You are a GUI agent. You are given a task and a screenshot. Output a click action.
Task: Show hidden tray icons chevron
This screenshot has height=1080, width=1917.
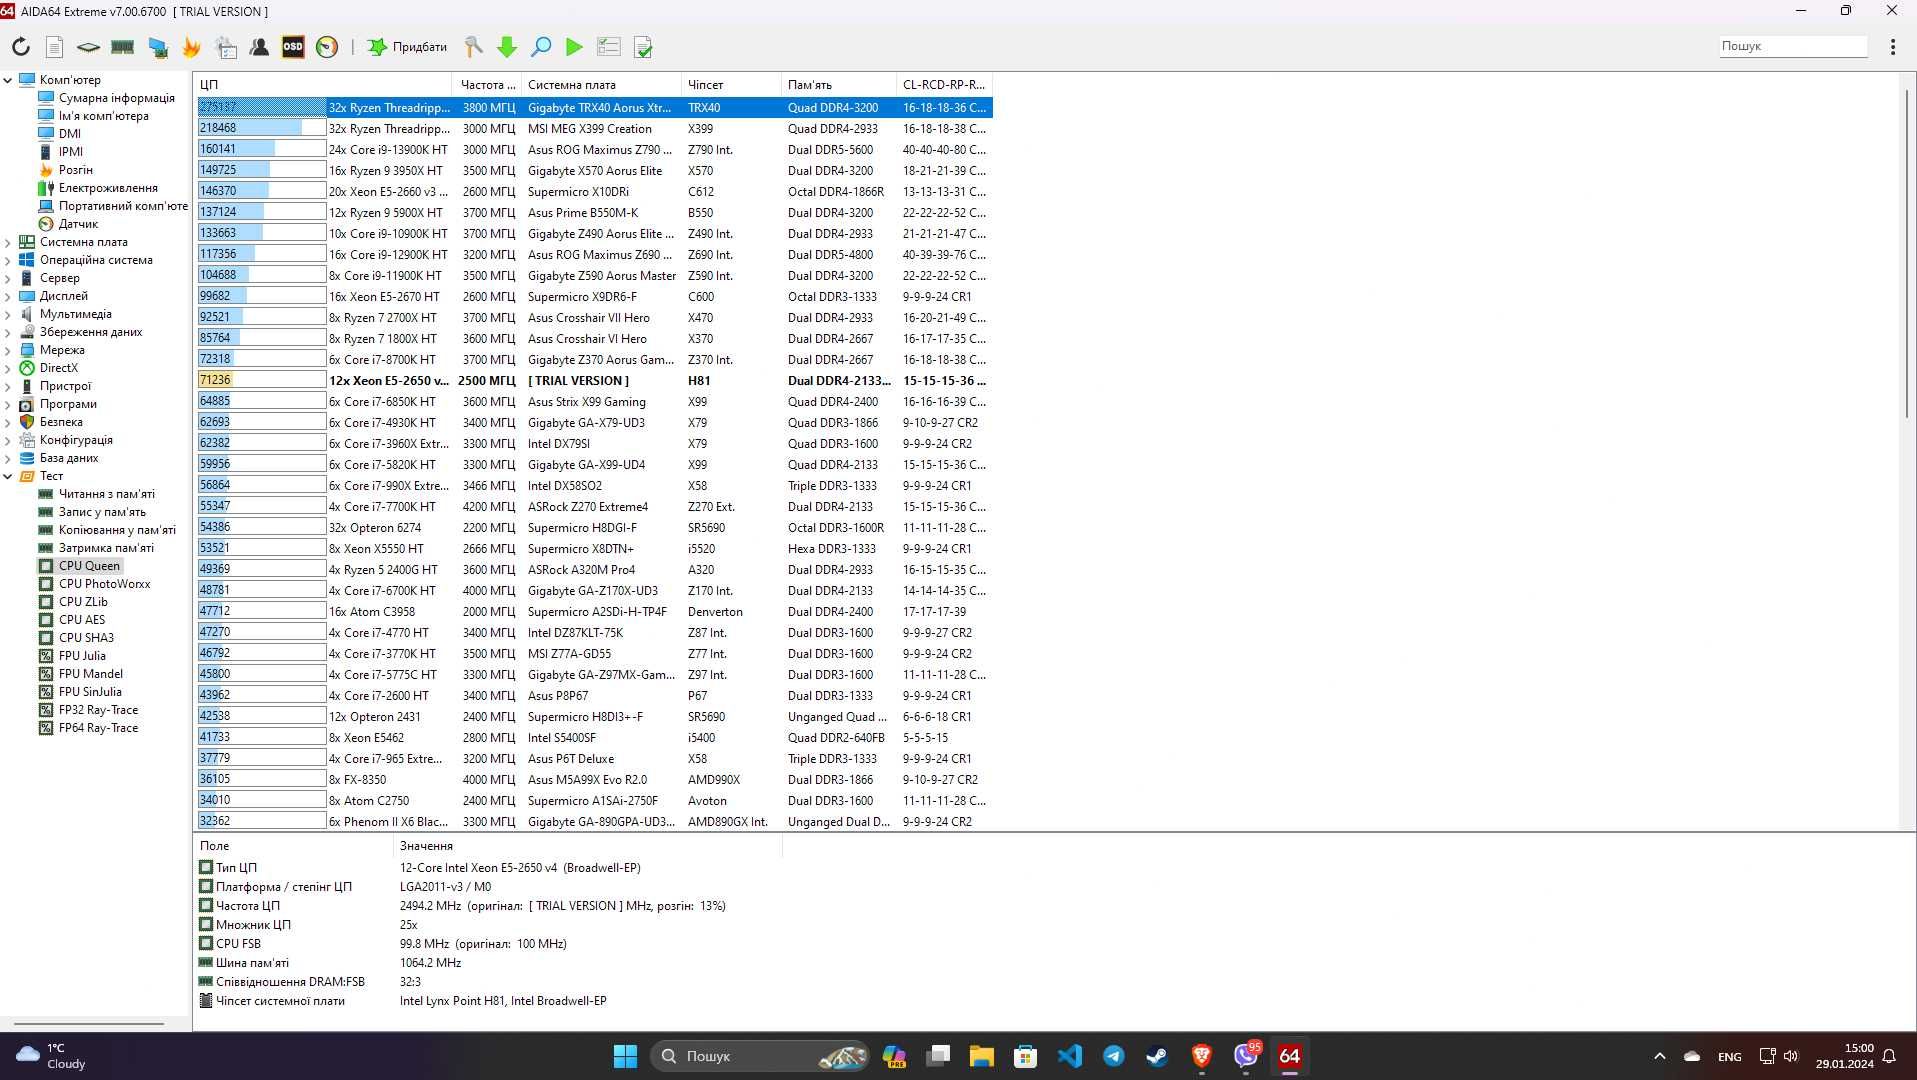point(1660,1056)
